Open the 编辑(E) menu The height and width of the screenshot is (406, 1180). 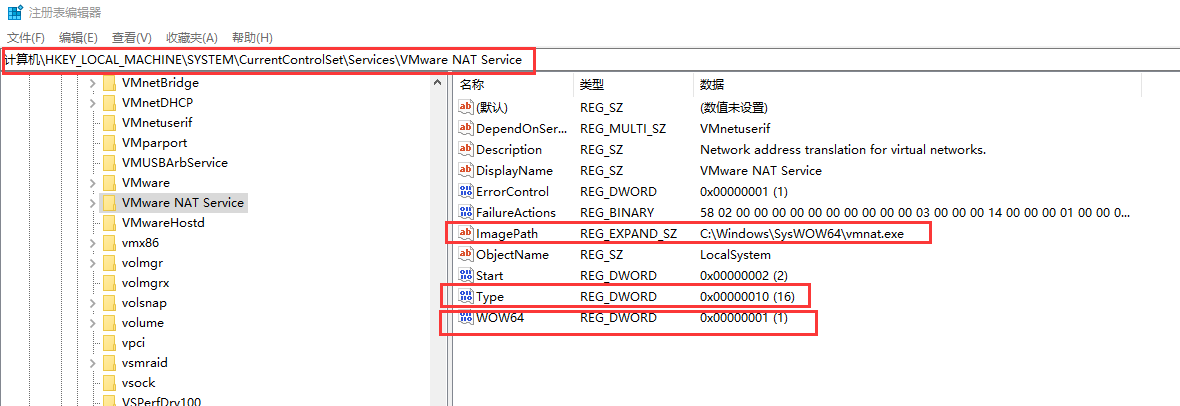[79, 38]
